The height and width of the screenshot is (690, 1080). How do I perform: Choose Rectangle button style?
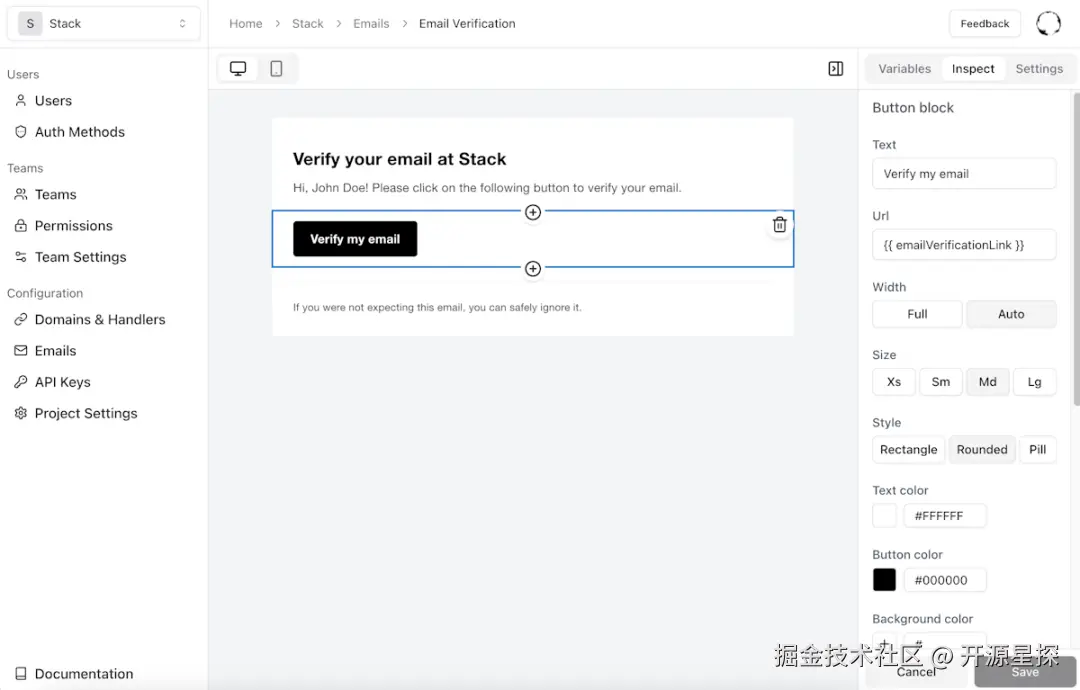(908, 450)
